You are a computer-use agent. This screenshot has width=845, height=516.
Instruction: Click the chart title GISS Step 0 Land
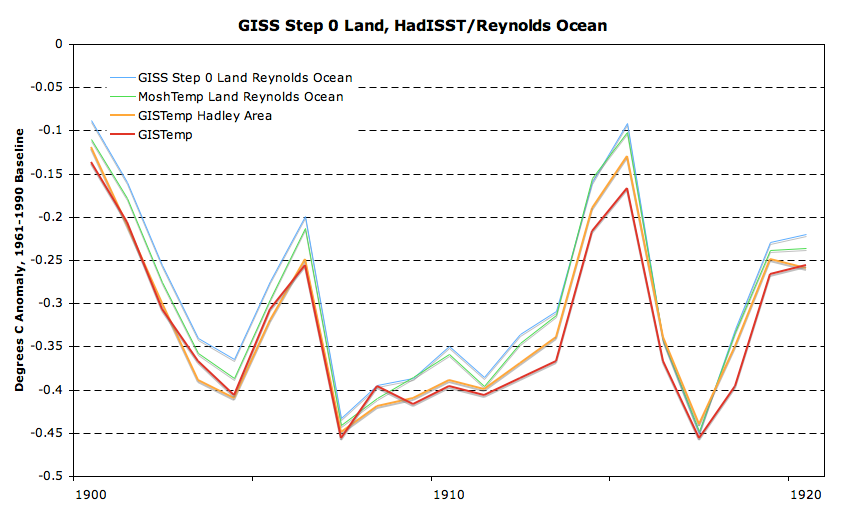422,25
